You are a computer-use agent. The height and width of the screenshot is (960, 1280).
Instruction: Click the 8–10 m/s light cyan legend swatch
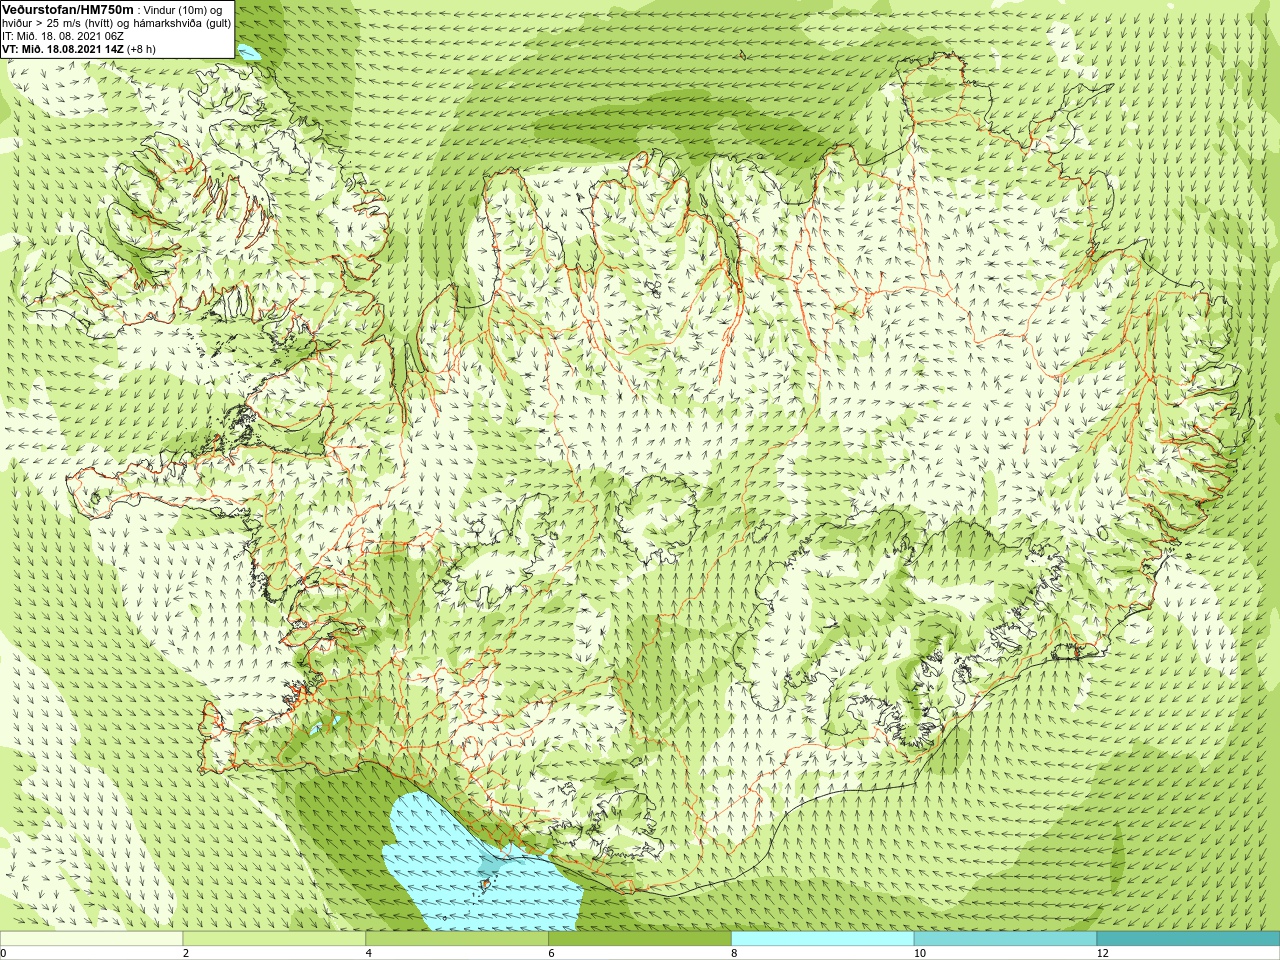click(822, 939)
